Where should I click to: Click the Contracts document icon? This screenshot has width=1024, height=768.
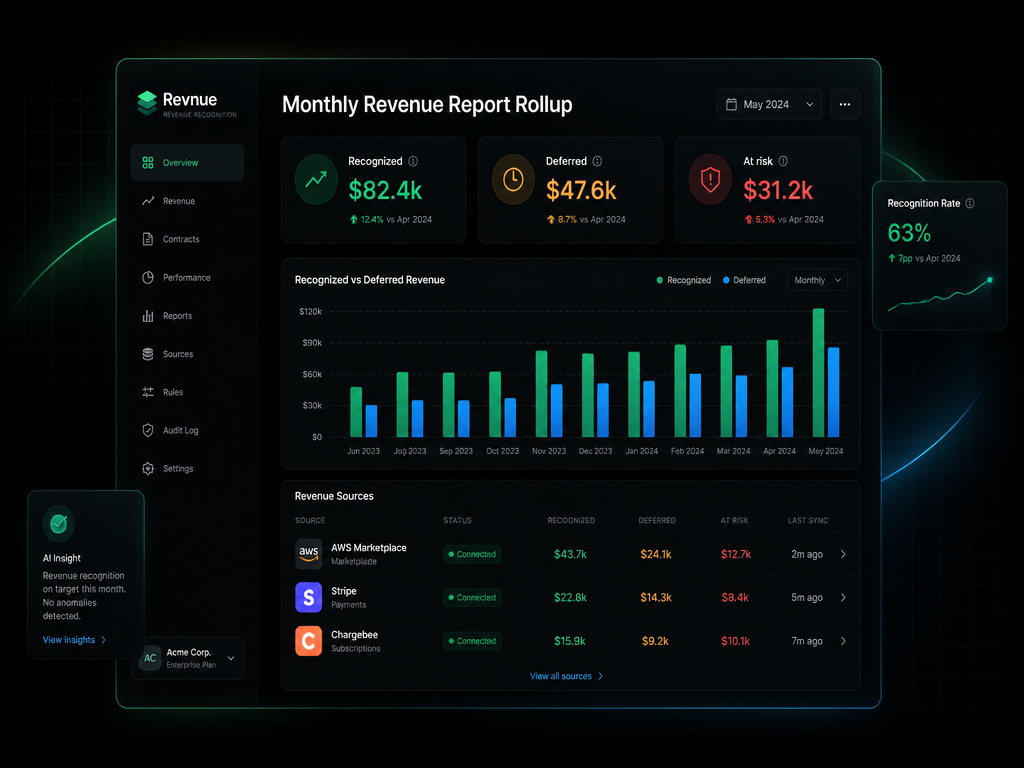tap(148, 239)
